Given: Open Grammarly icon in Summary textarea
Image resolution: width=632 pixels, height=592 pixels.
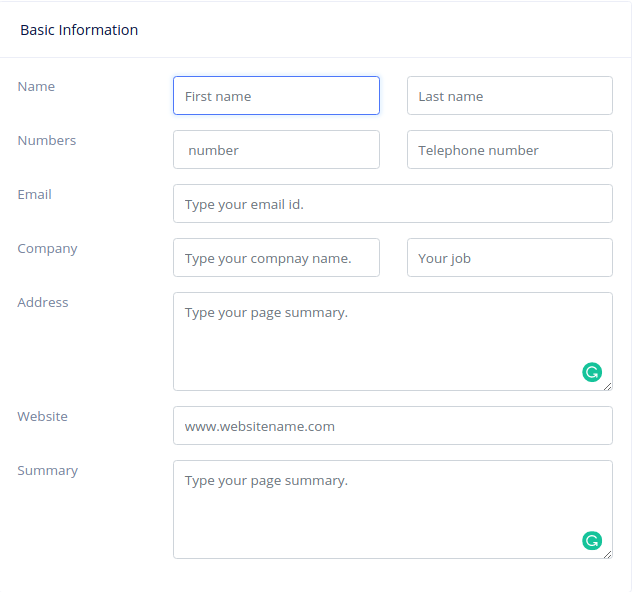Looking at the screenshot, I should (592, 540).
